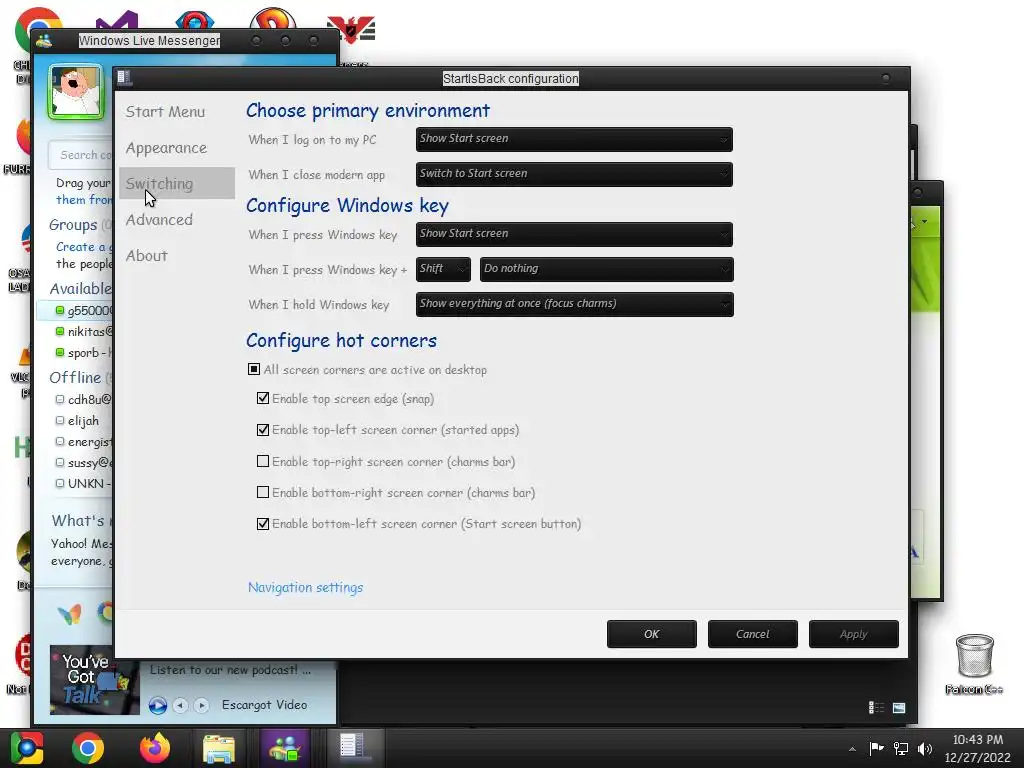Screen dimensions: 1024x768
Task: Open the Recycle Bin desktop icon
Action: tap(974, 664)
